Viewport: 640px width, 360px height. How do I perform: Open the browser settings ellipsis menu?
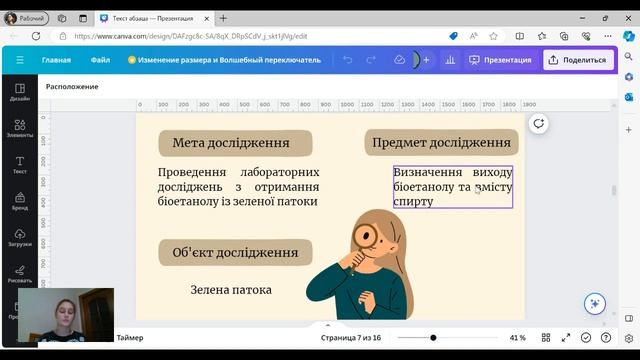pos(608,36)
